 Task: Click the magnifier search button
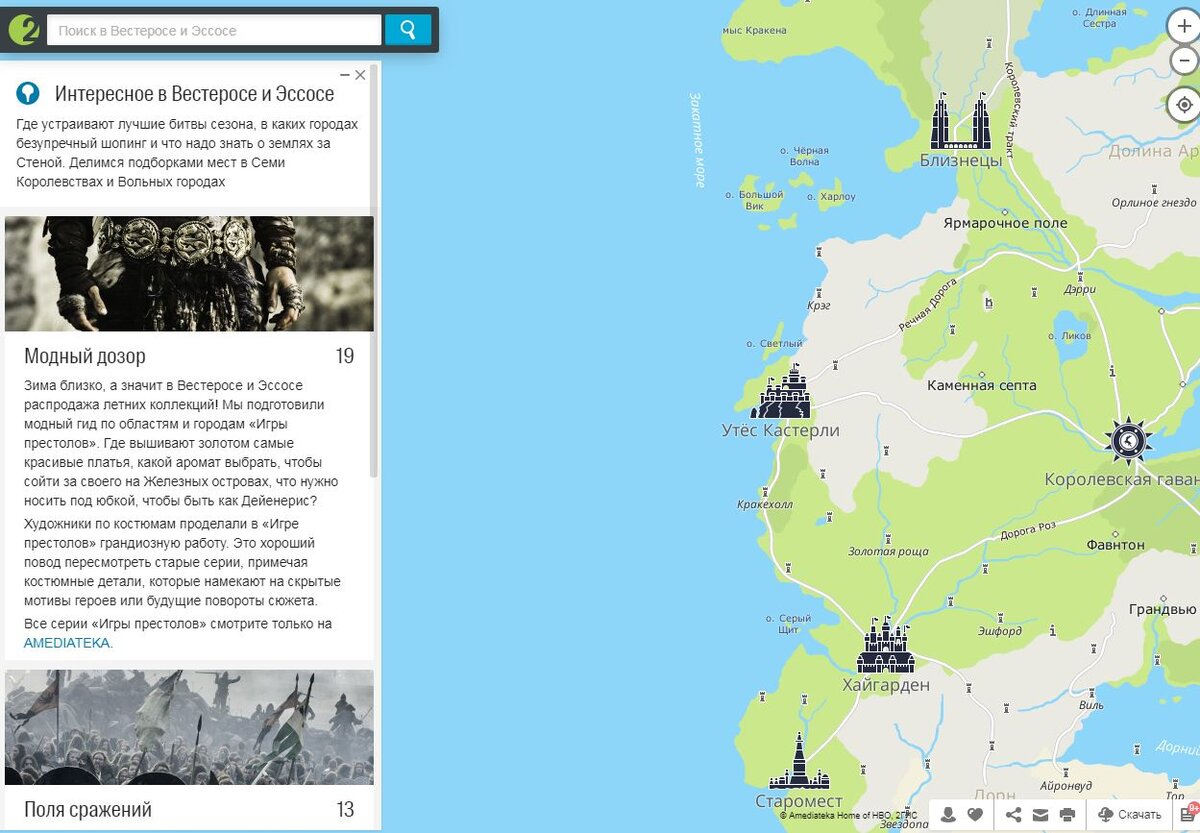408,30
